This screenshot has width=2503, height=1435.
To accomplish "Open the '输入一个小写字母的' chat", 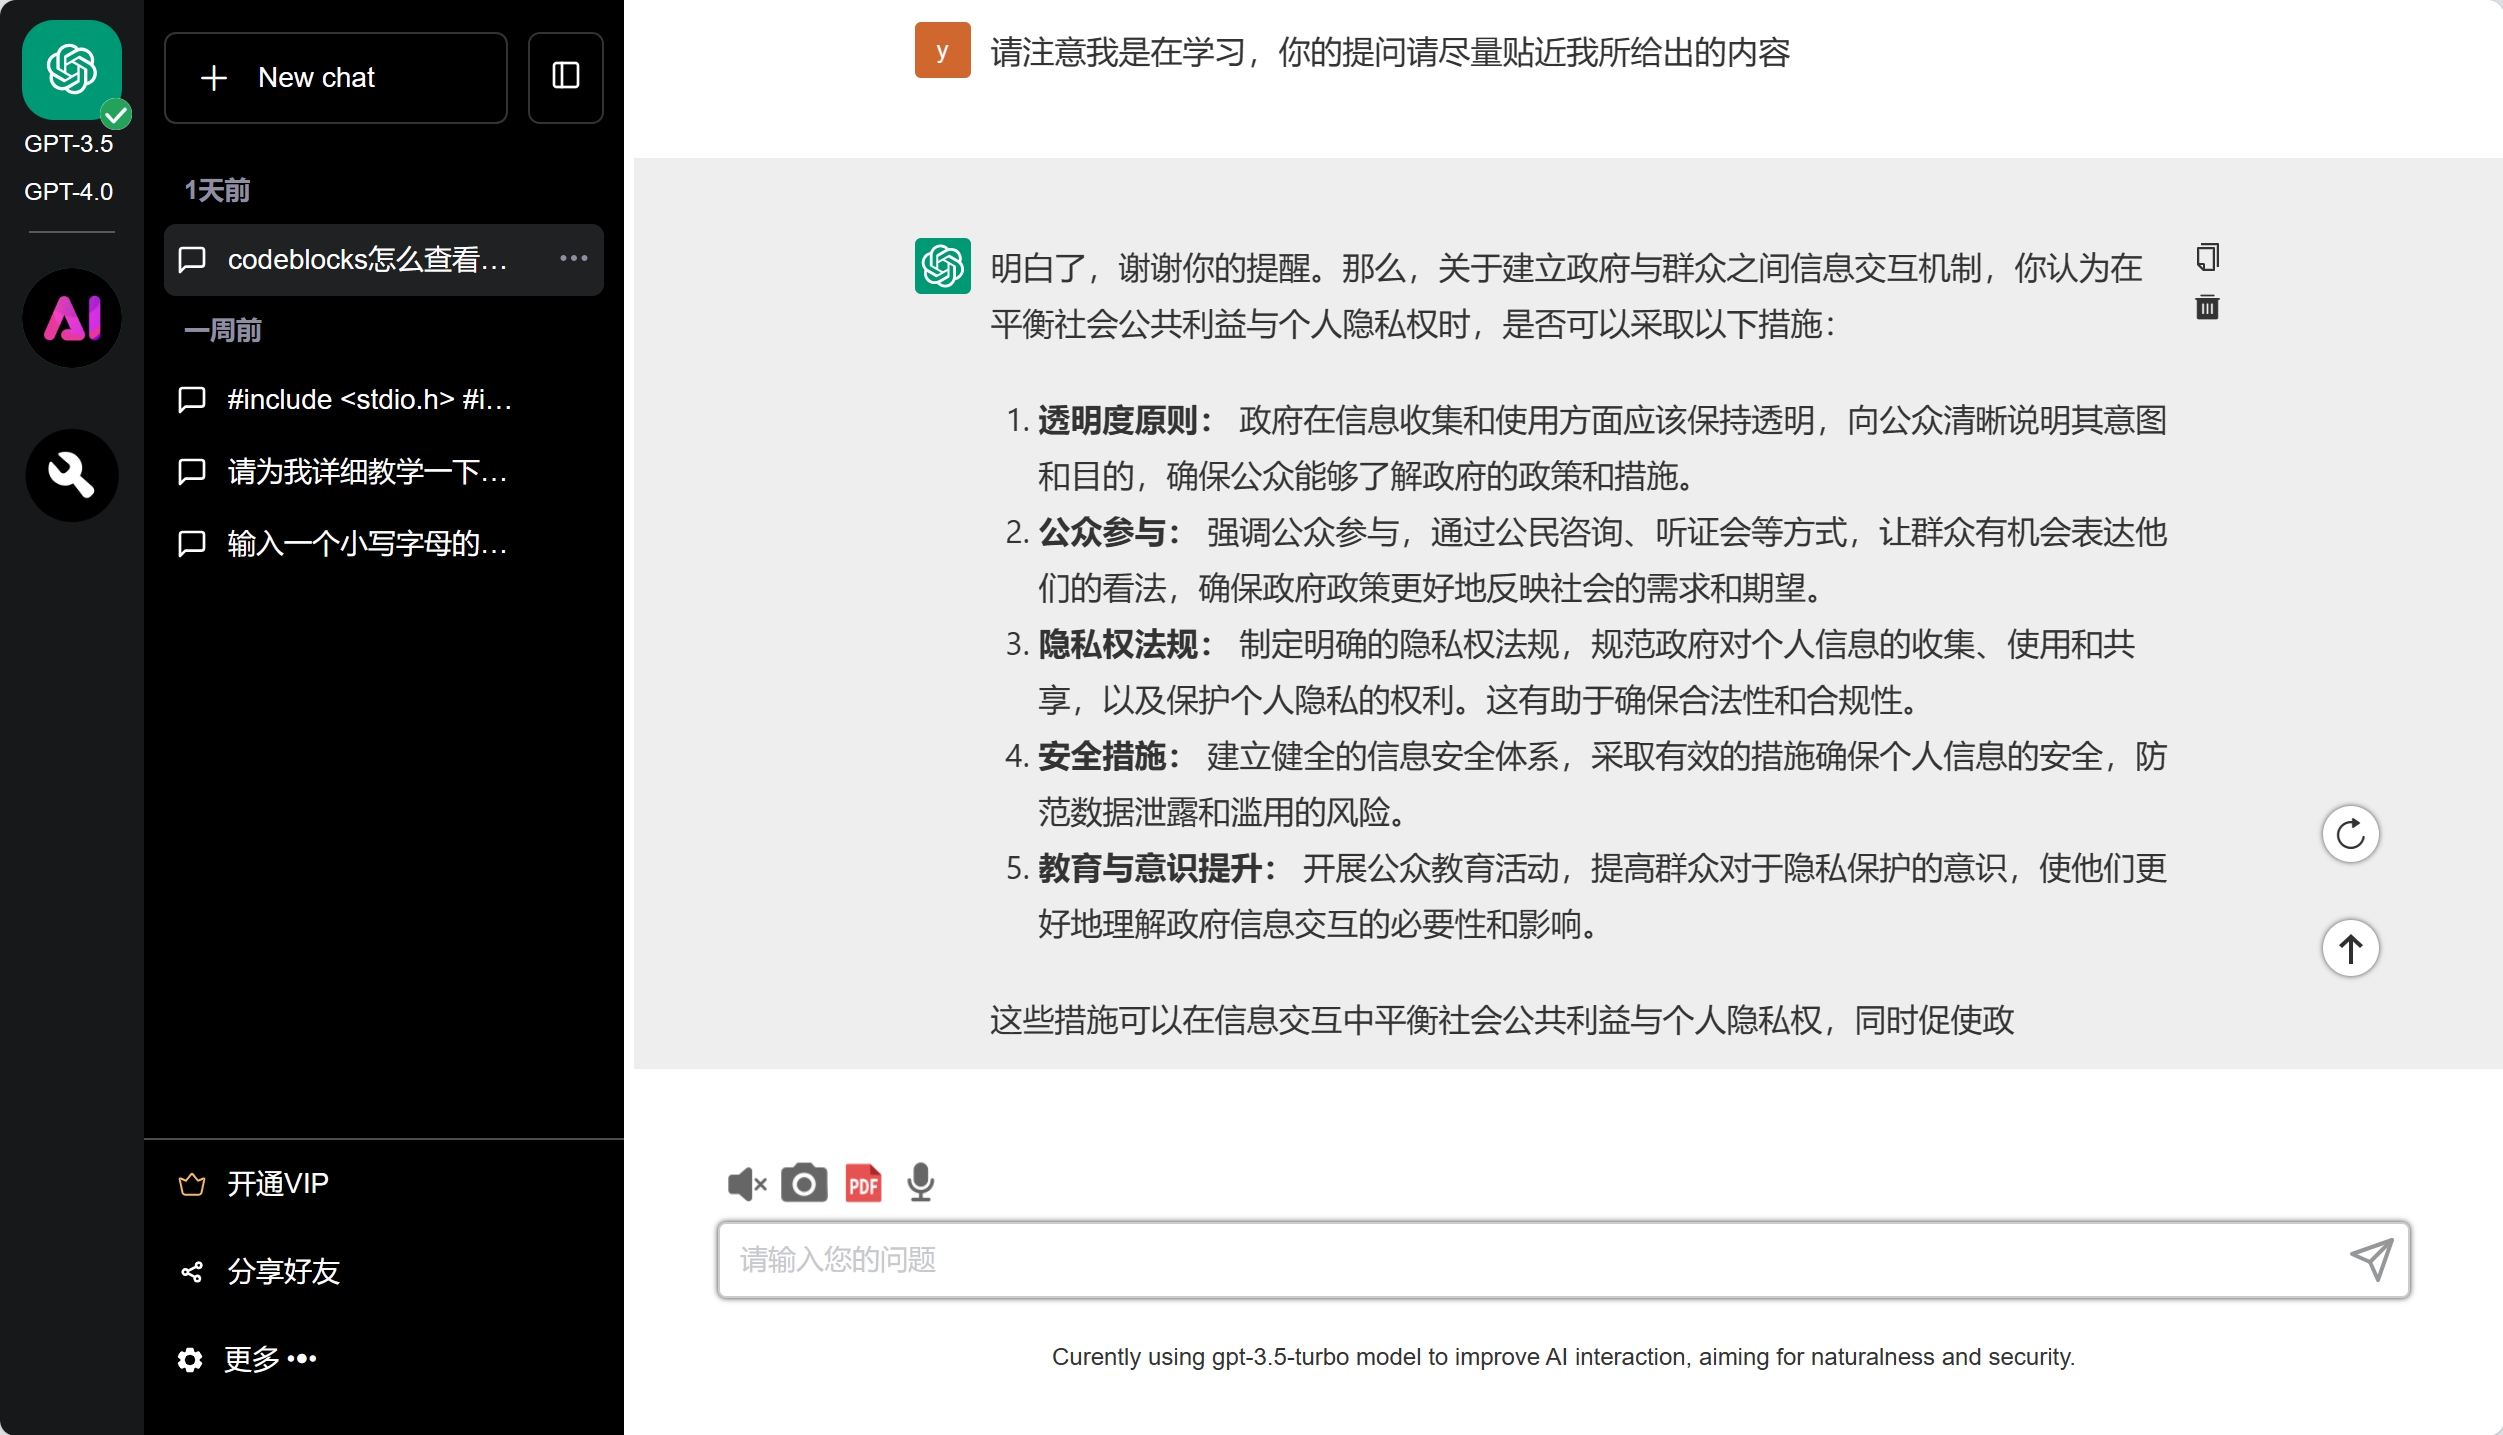I will click(x=369, y=544).
